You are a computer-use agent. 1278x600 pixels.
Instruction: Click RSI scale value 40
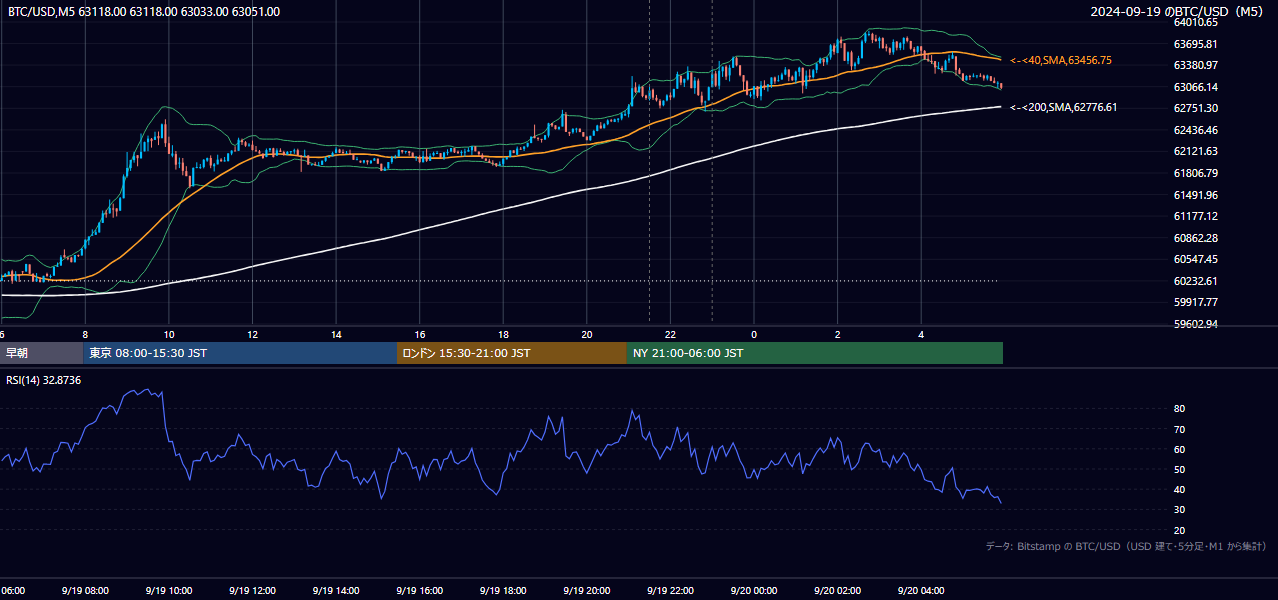tap(1179, 490)
